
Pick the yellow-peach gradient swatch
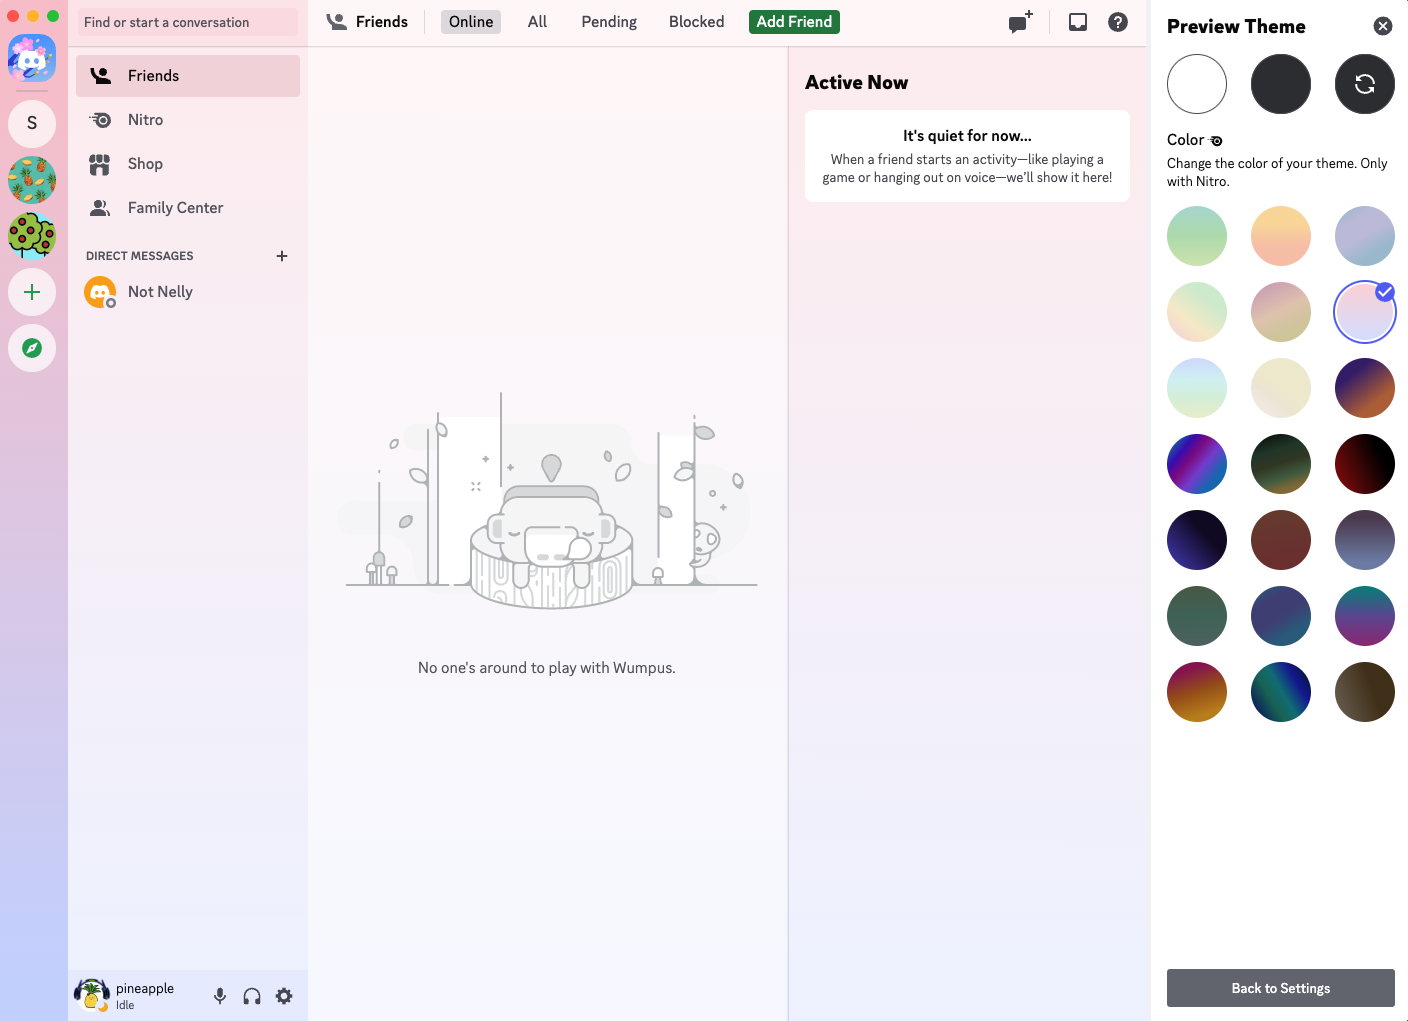pos(1281,236)
